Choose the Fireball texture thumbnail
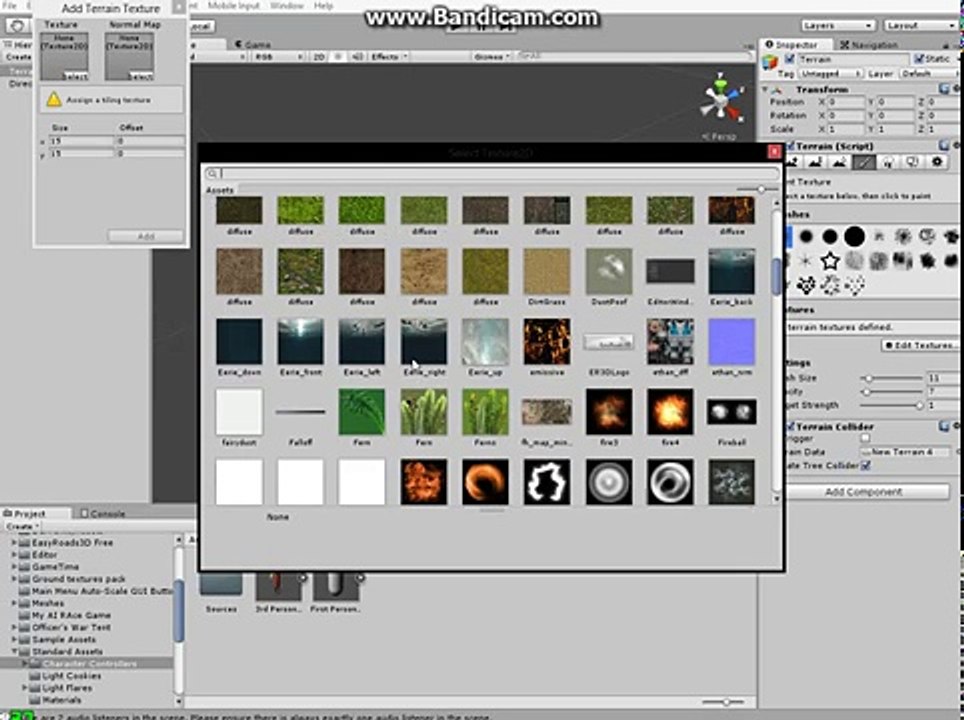The width and height of the screenshot is (964, 720). pos(732,411)
